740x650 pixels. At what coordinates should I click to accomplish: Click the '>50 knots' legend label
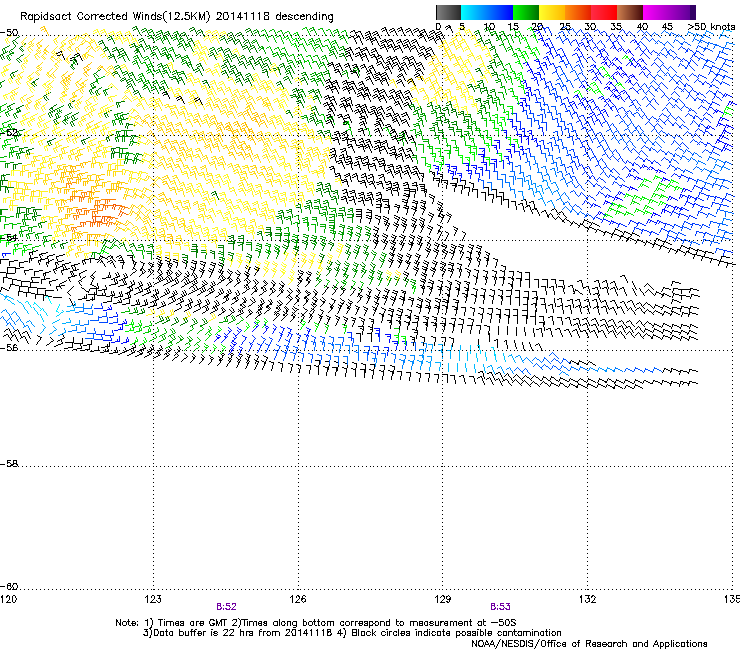coord(711,27)
